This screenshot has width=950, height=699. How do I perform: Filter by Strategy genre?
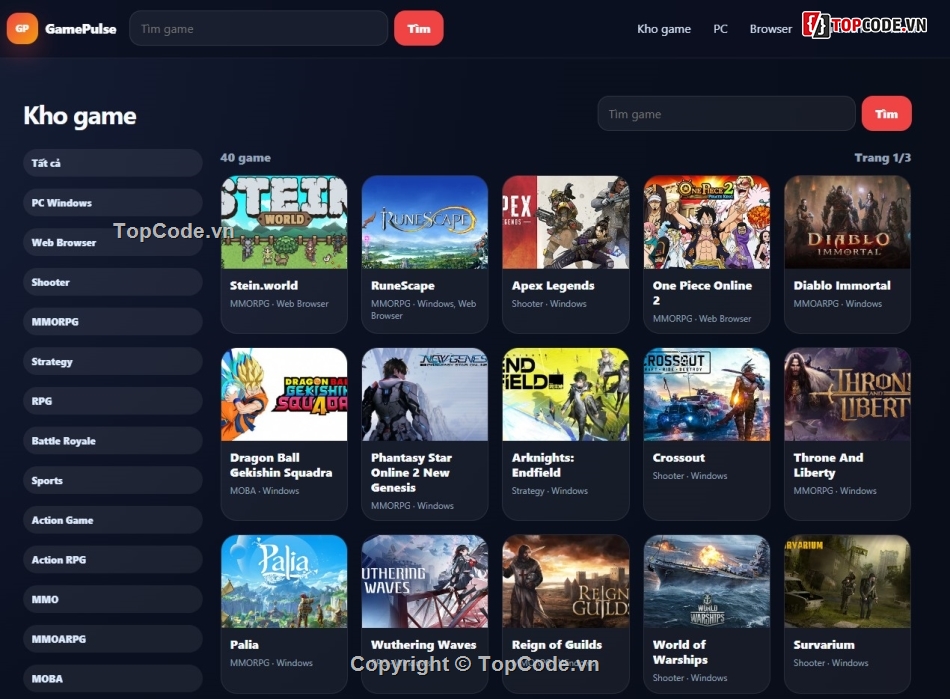(113, 362)
